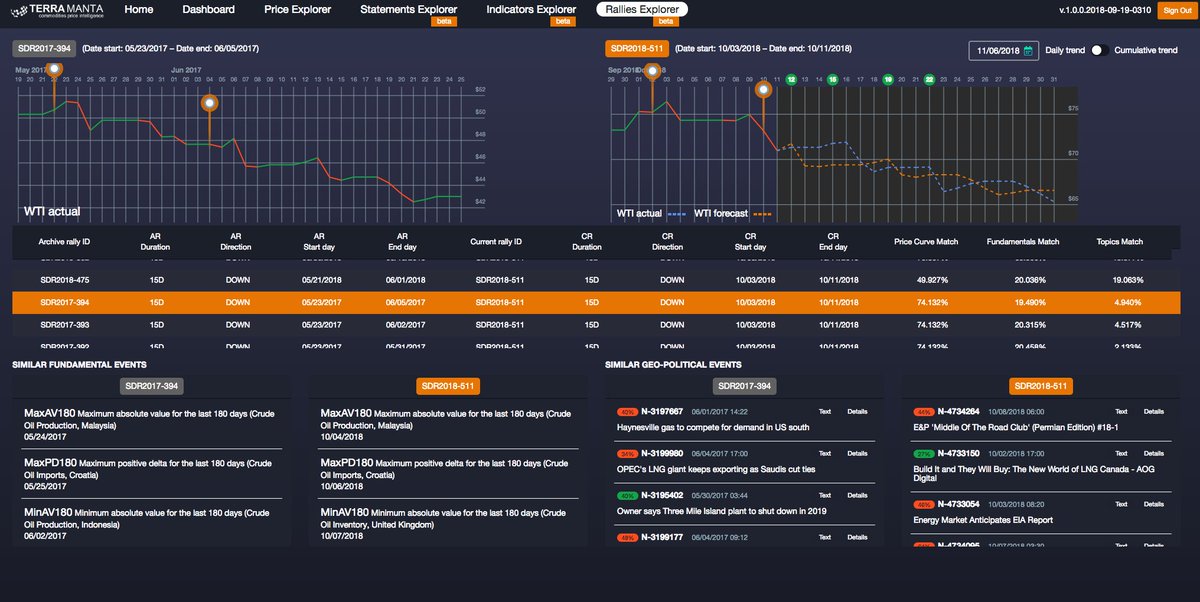
Task: Show Text for news N-3197667
Action: [825, 412]
